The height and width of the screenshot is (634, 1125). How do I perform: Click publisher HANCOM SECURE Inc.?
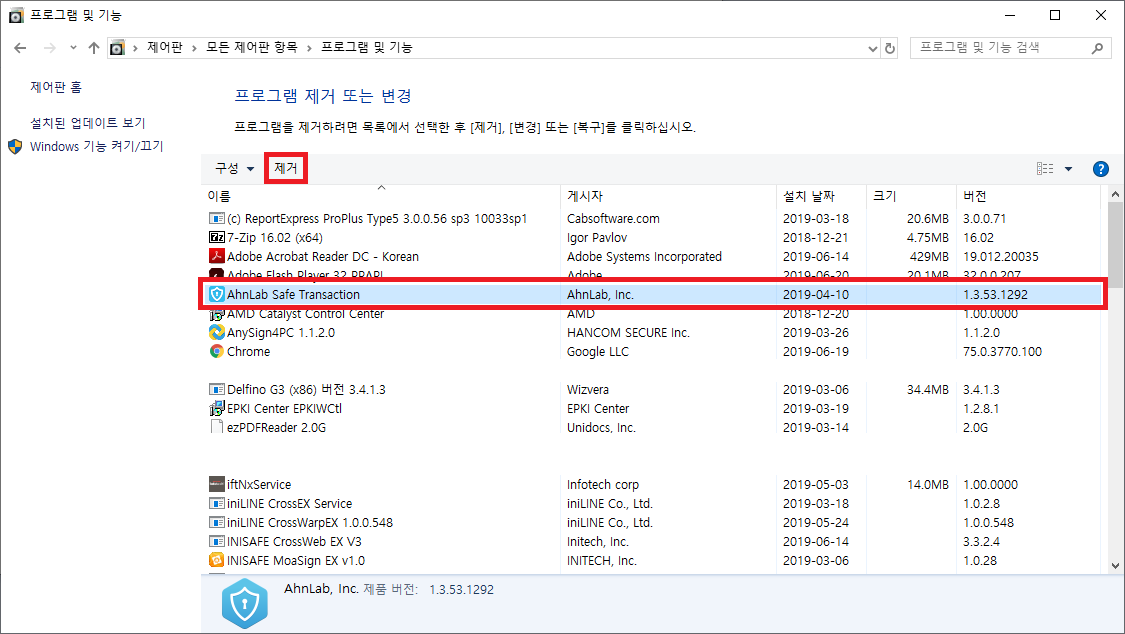[628, 332]
